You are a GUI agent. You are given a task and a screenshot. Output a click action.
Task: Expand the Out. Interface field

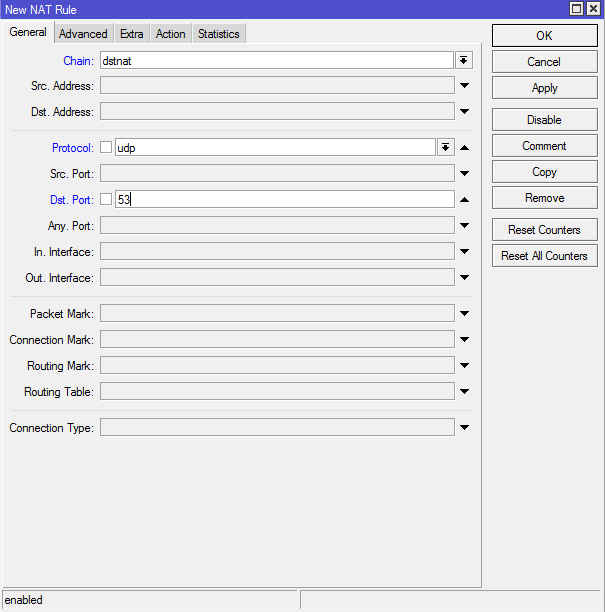coord(464,278)
